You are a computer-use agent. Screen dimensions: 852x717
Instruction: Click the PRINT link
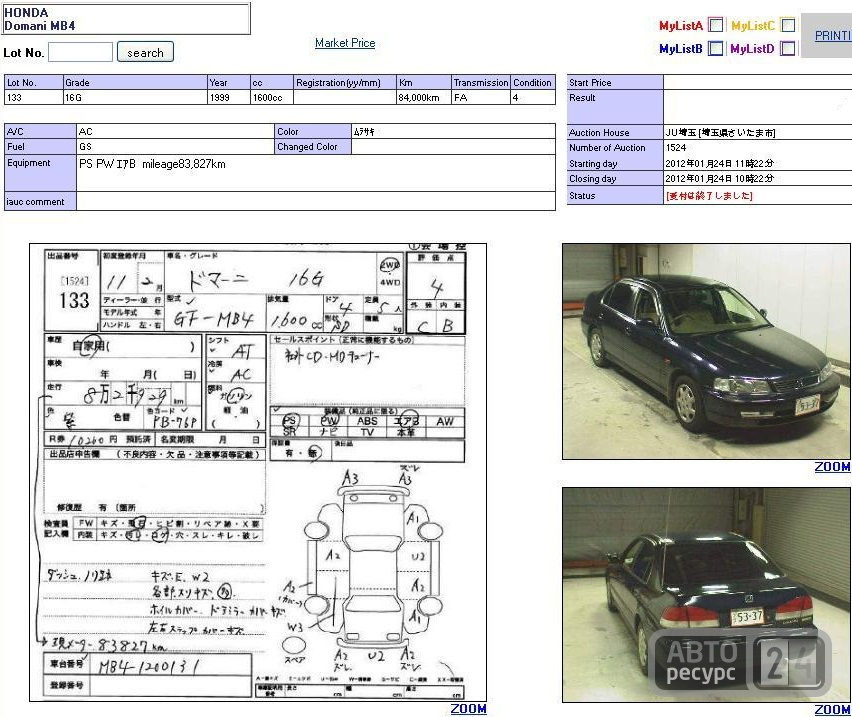(x=832, y=35)
